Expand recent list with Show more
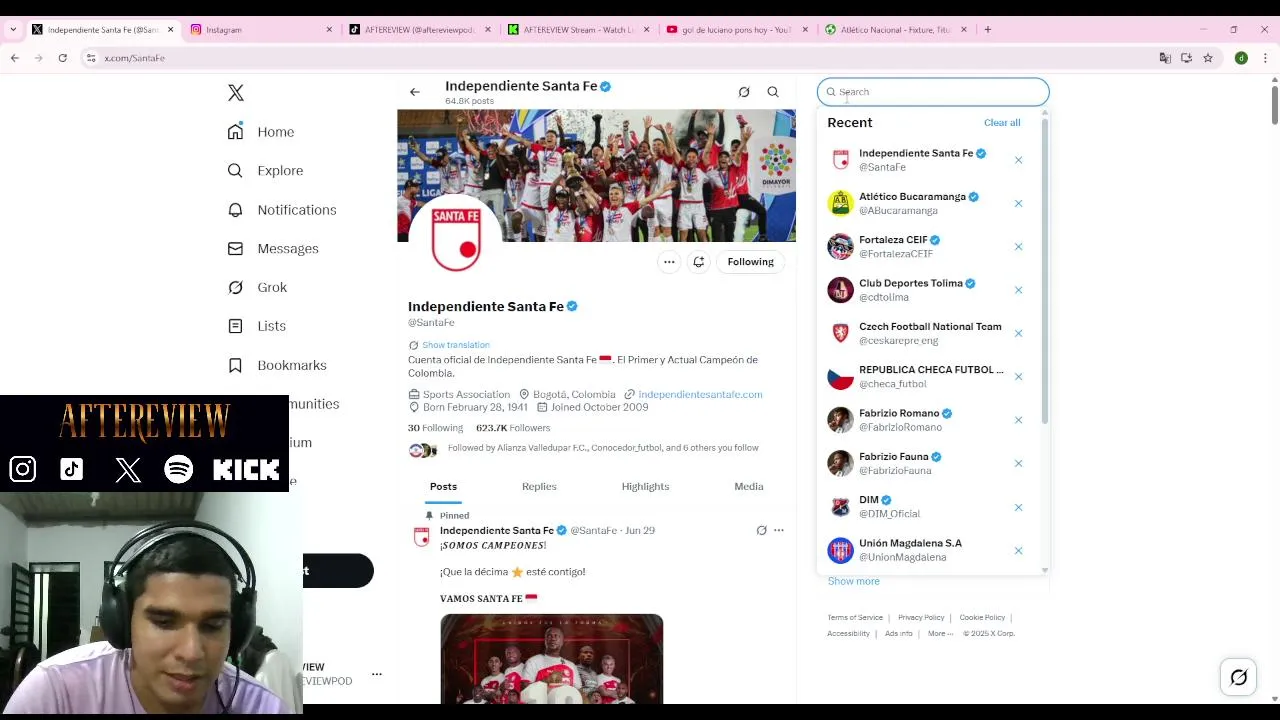 pyautogui.click(x=853, y=581)
